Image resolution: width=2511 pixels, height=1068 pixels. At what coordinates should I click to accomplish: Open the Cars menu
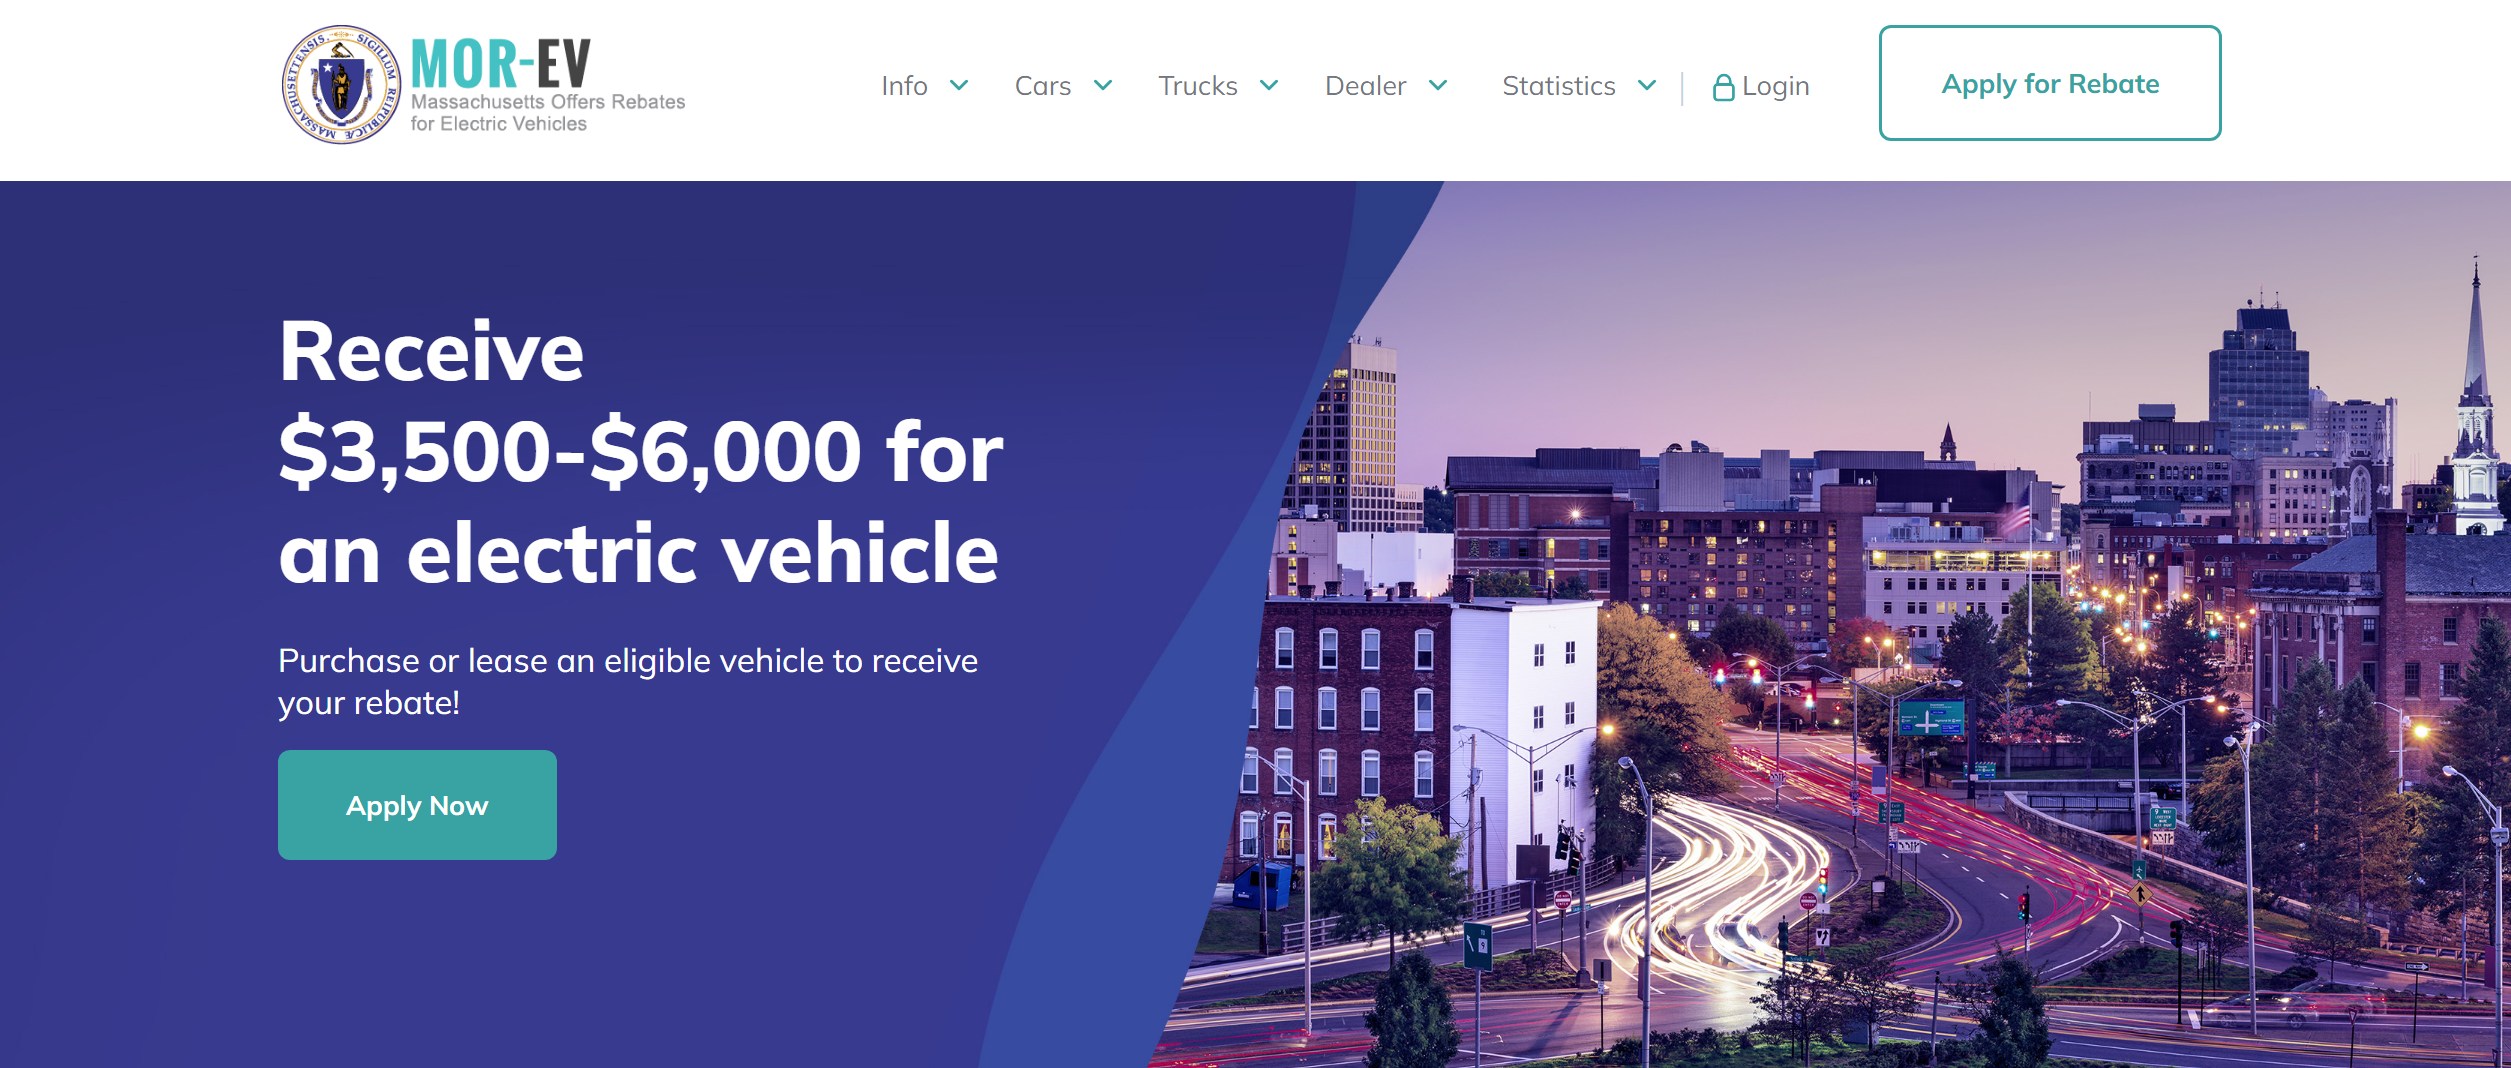pyautogui.click(x=1042, y=86)
